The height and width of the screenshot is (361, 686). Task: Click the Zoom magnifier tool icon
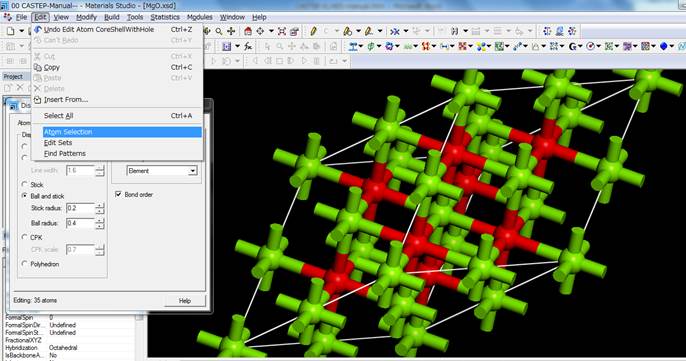pyautogui.click(x=218, y=31)
